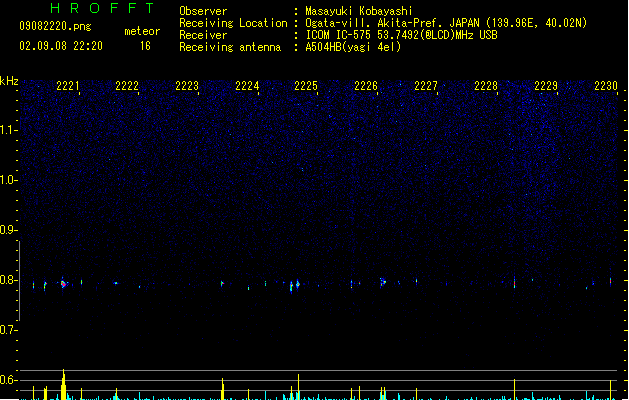Click the yellow spike between 2228 and 2229
The width and height of the screenshot is (629, 400).
(515, 389)
